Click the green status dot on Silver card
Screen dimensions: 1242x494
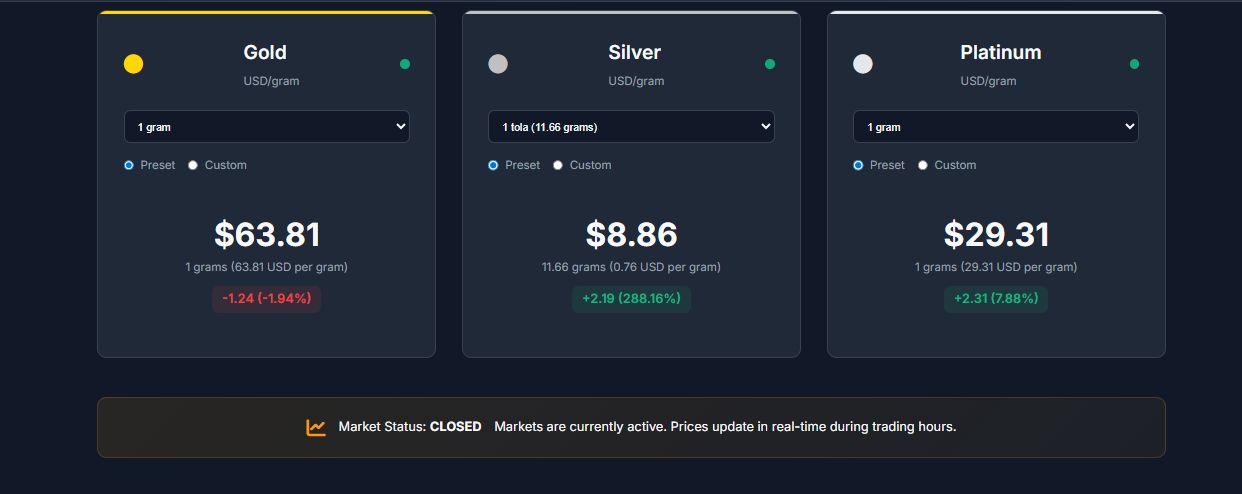pyautogui.click(x=770, y=64)
